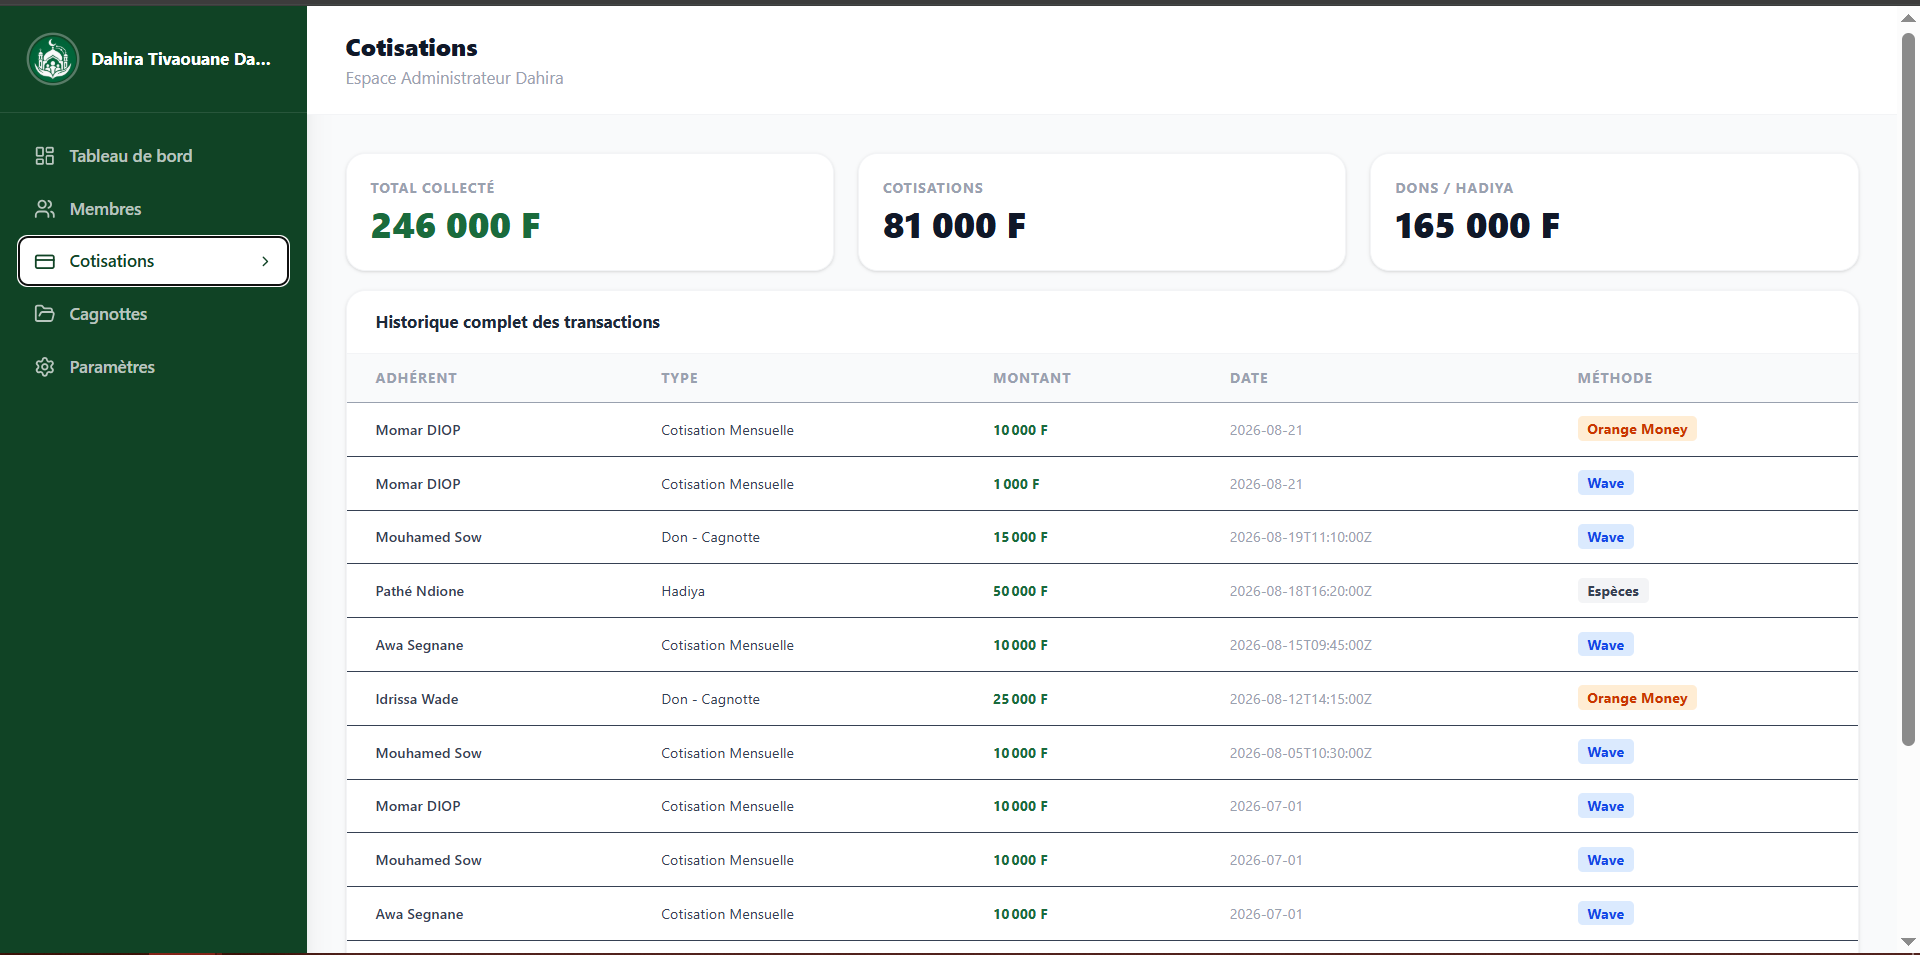Click the scrollbar up arrow
Screen dimensions: 1920x955
click(1908, 18)
